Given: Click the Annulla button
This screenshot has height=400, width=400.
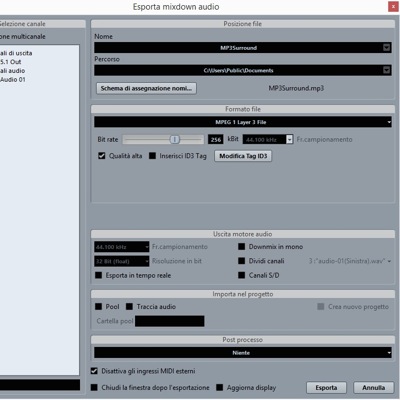Looking at the screenshot, I should pyautogui.click(x=373, y=388).
